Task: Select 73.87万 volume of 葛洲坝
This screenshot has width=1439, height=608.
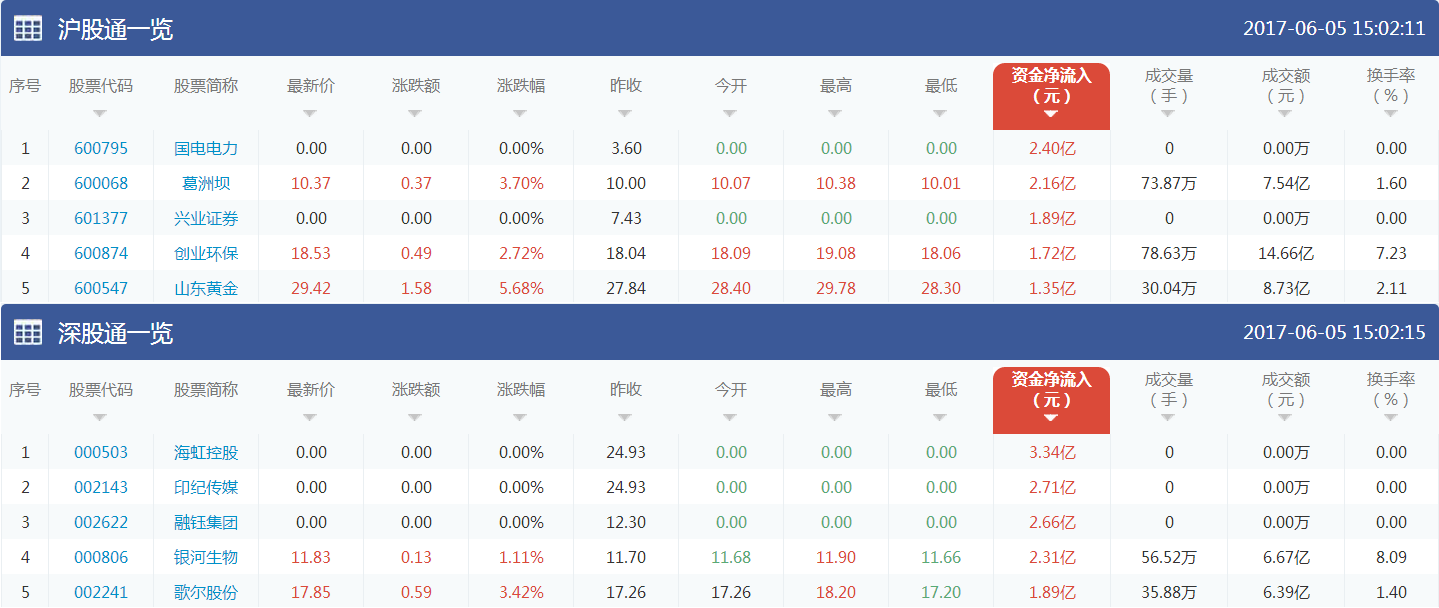Action: (1169, 183)
